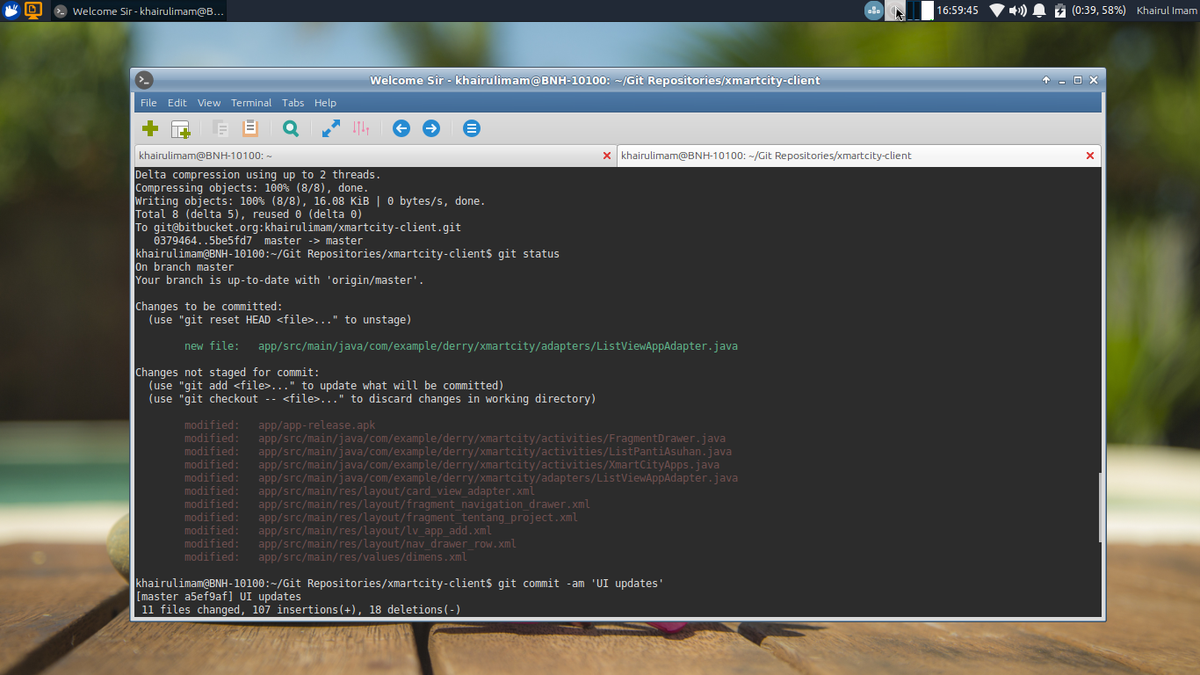Click the Welcome Sir taskbar window button

(x=139, y=11)
